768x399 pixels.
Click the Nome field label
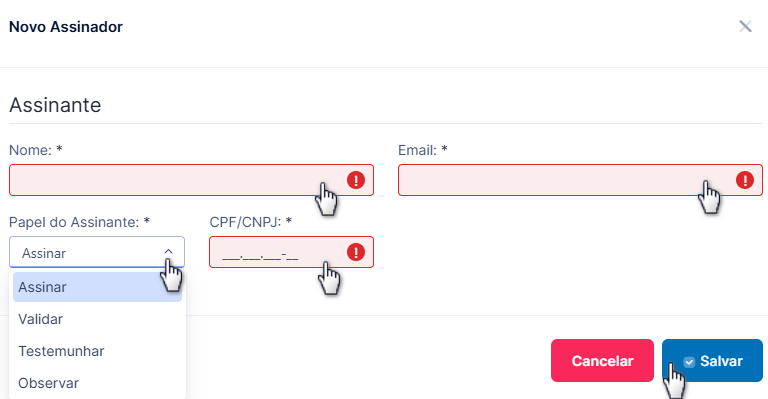36,150
